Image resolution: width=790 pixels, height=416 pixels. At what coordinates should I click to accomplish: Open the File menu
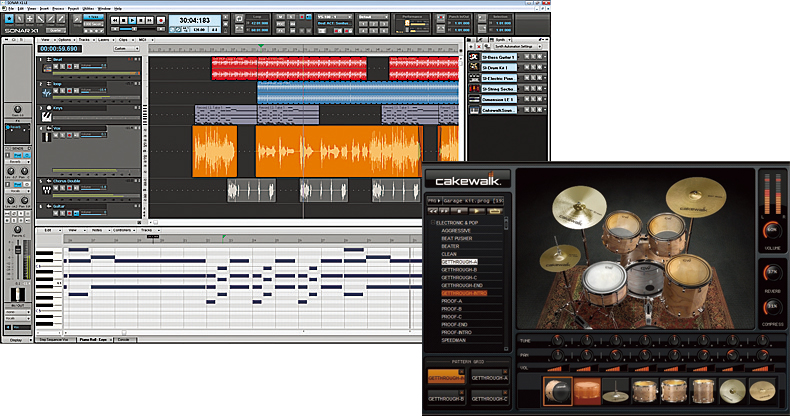point(10,9)
